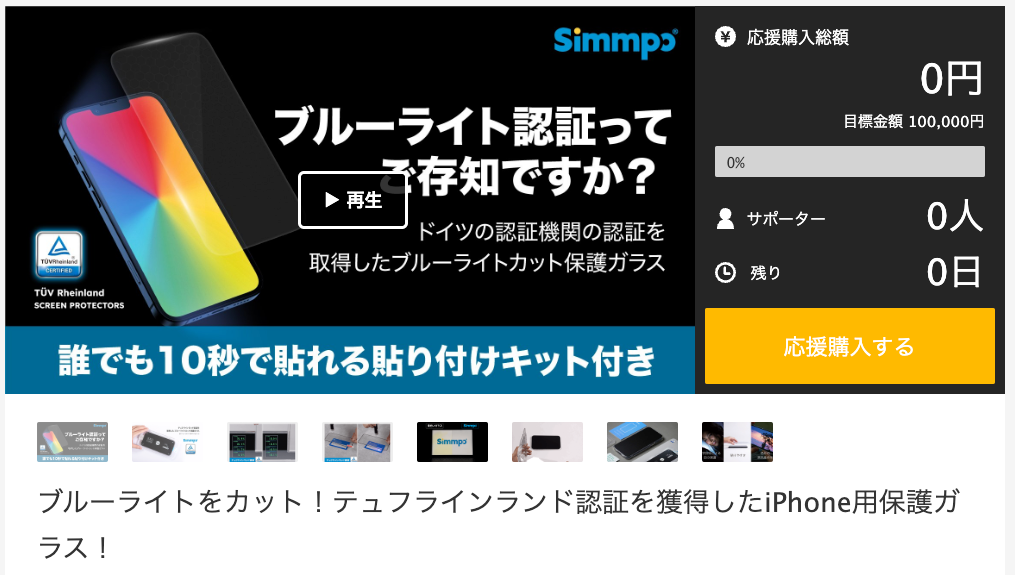Open the thumbnail showing two green meter displays
The height and width of the screenshot is (575, 1015).
pyautogui.click(x=262, y=442)
